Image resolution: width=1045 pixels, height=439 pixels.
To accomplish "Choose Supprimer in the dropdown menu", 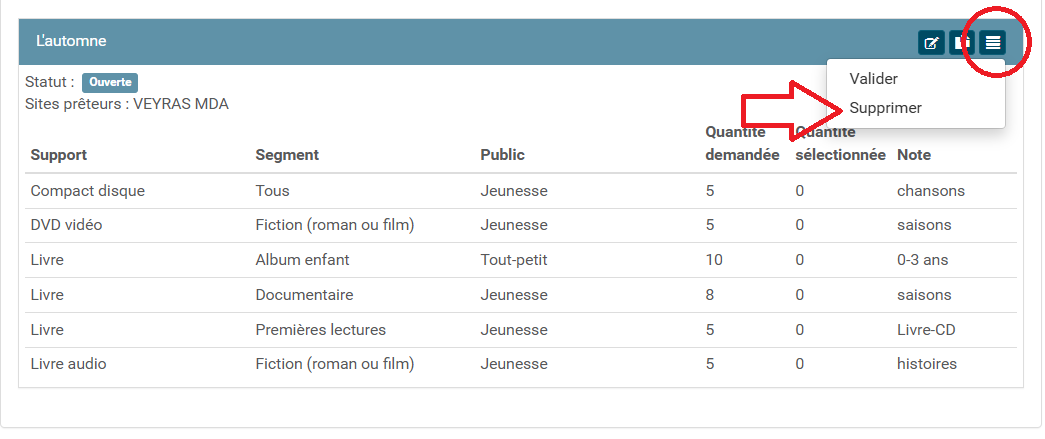I will tap(885, 108).
